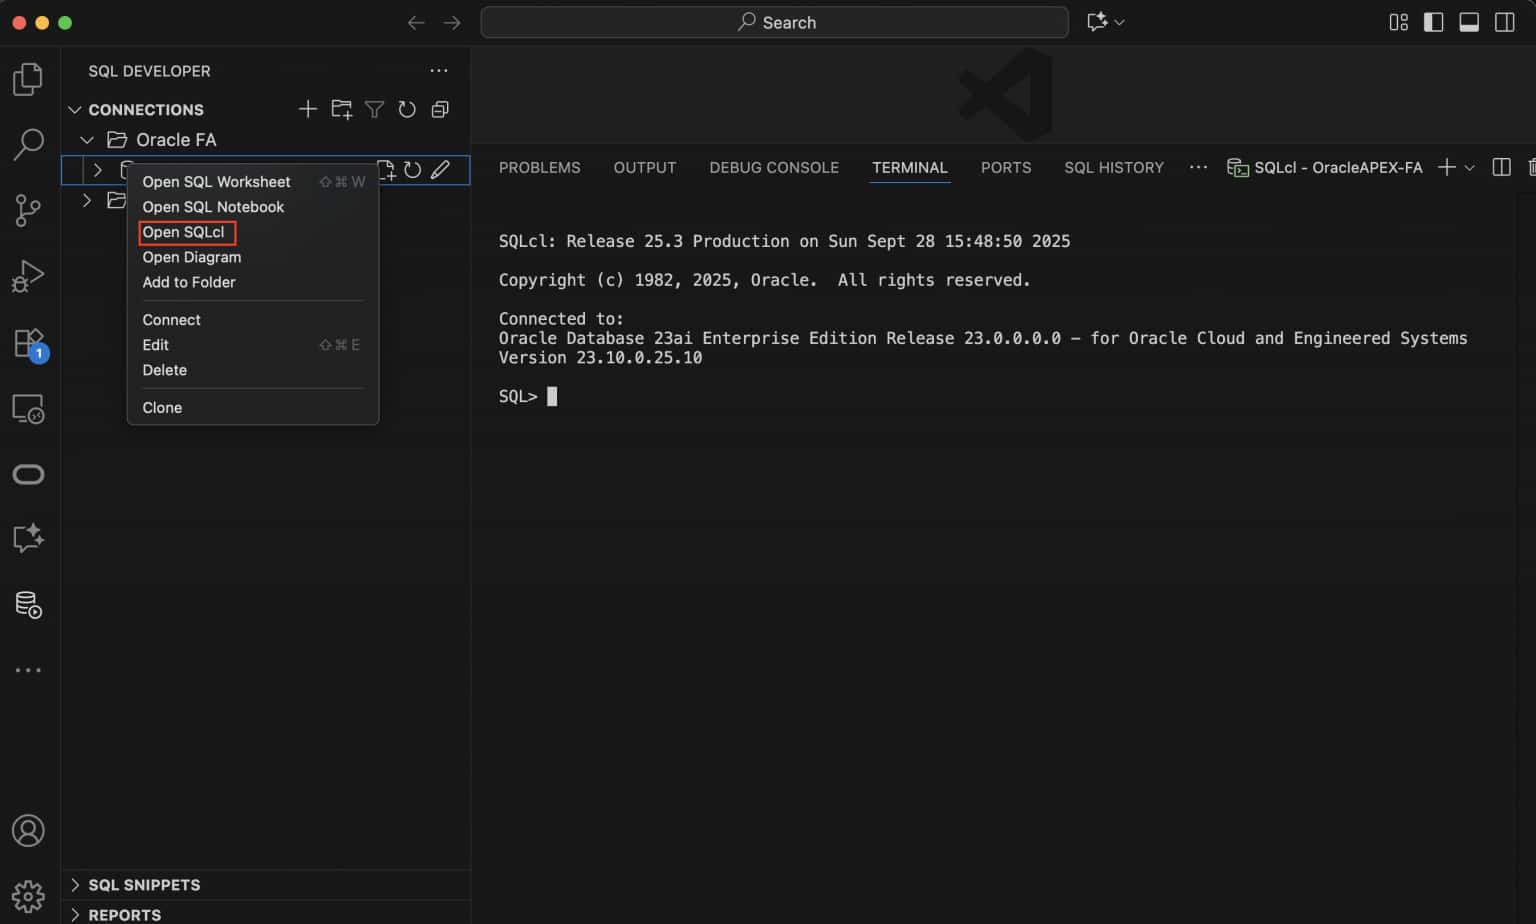Choose Open SQL Notebook from context menu

coord(213,207)
